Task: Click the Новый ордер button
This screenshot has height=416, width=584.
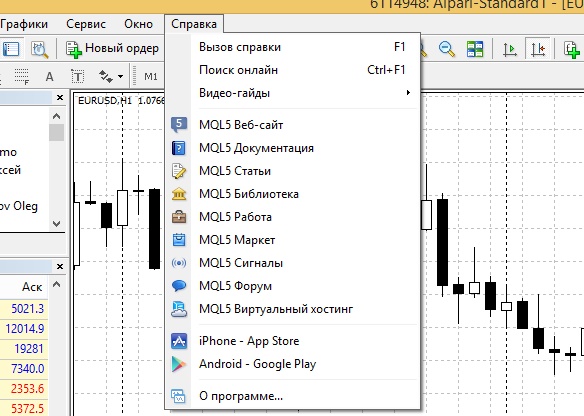Action: [112, 49]
